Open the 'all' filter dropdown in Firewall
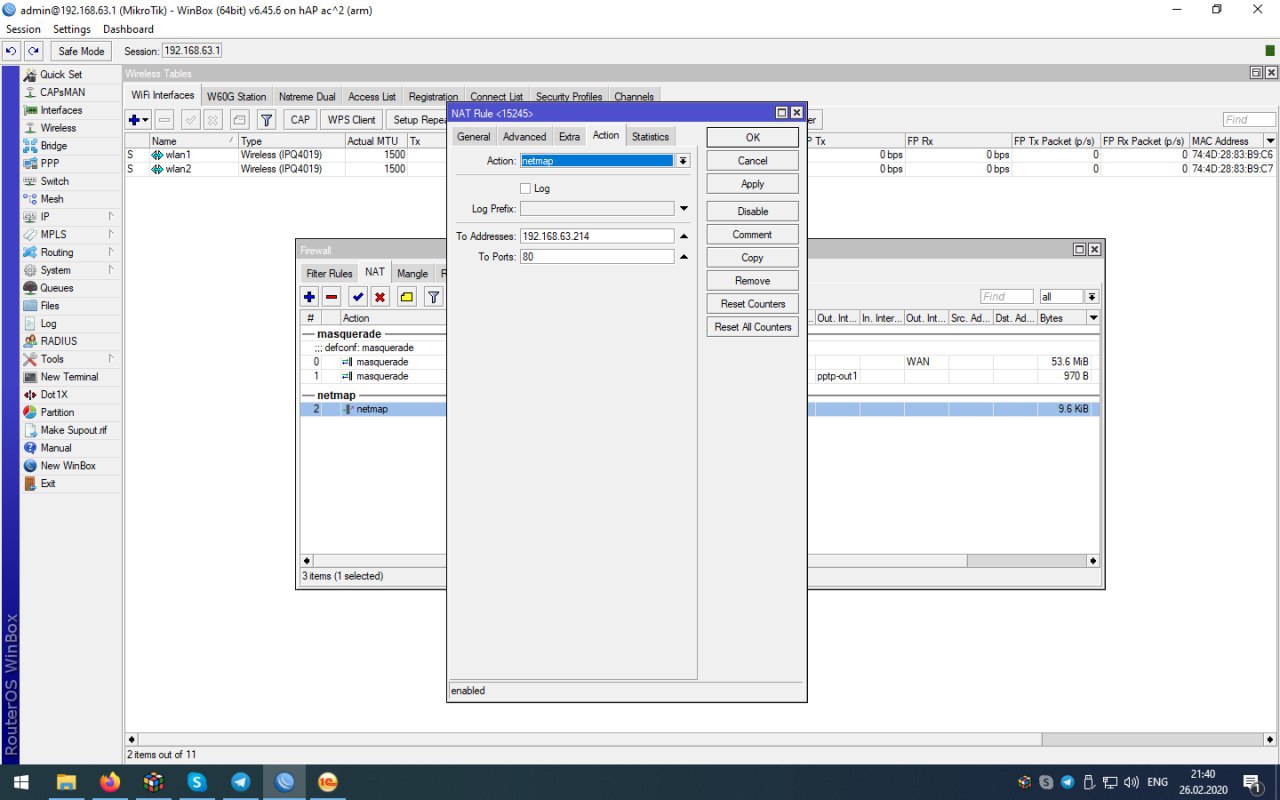This screenshot has height=800, width=1280. pyautogui.click(x=1092, y=297)
